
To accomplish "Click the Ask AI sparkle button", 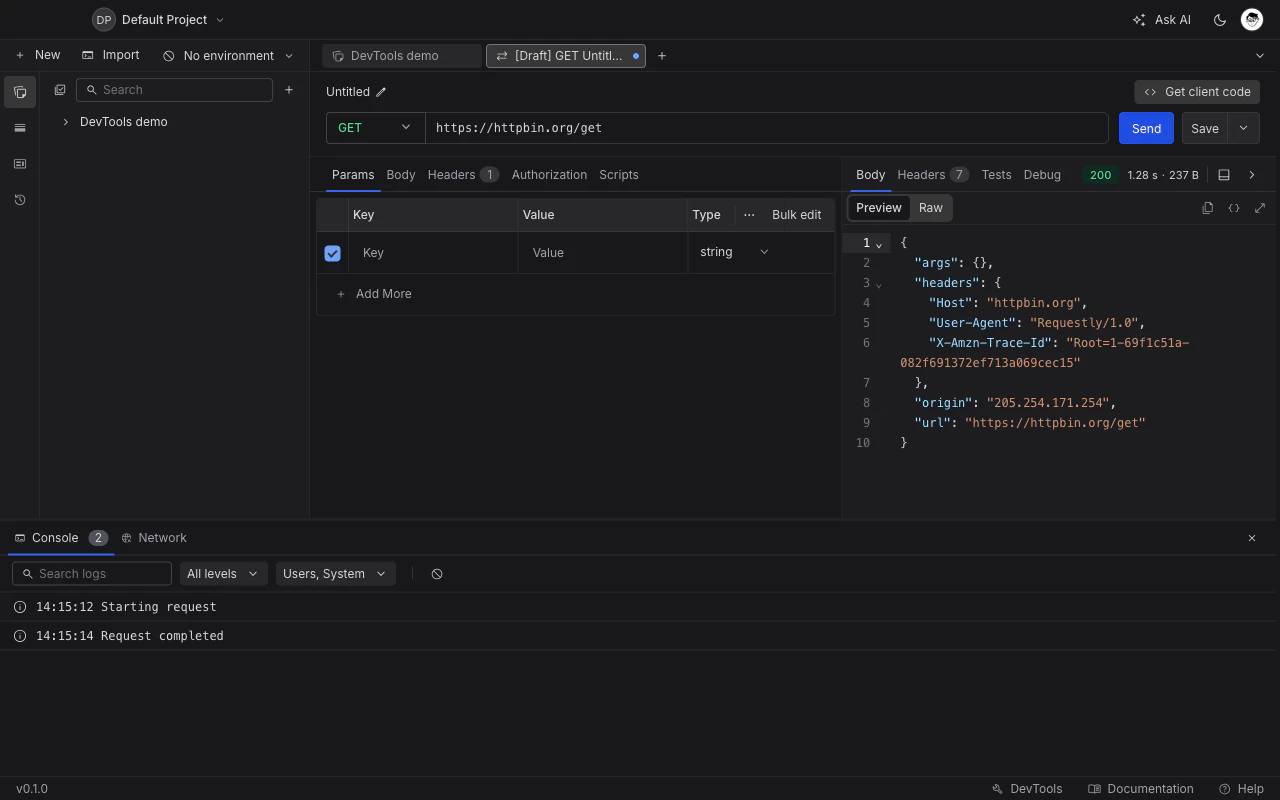I will [1162, 20].
